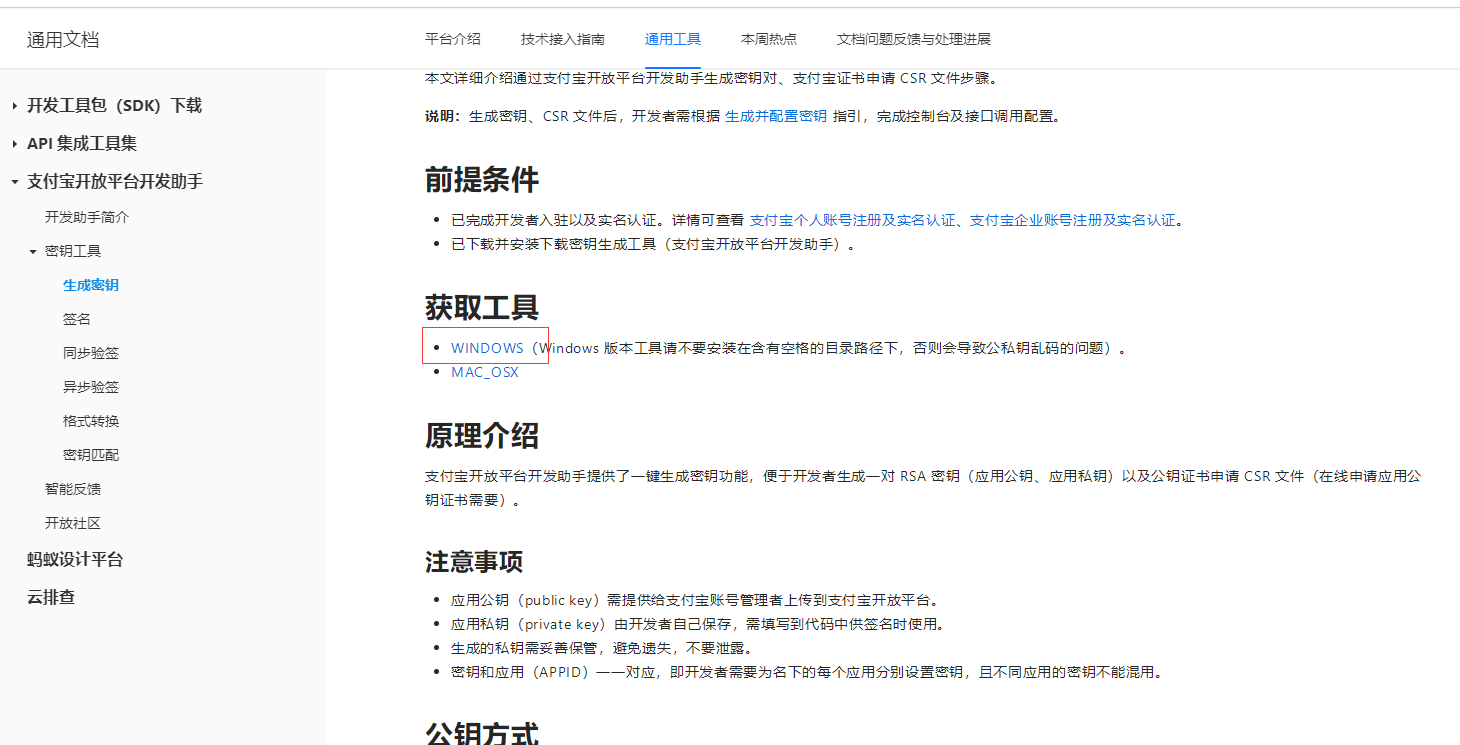The height and width of the screenshot is (745, 1460).
Task: Open the 同步验签 sidebar page
Action: coord(91,353)
